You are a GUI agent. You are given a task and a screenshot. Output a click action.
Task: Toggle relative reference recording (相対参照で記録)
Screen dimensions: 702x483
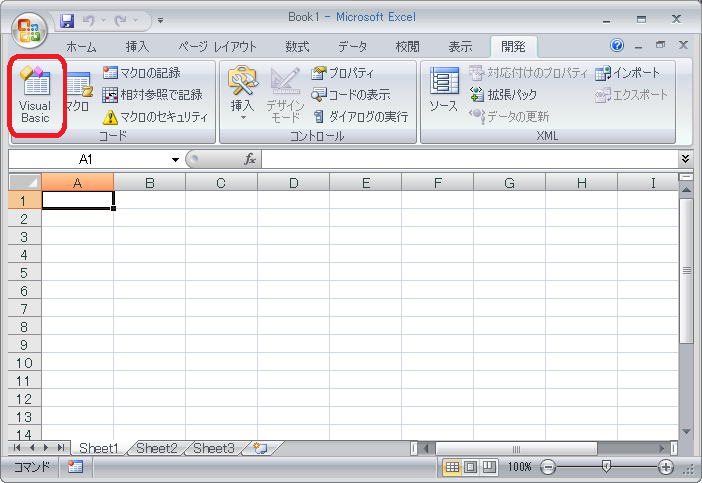pyautogui.click(x=152, y=94)
